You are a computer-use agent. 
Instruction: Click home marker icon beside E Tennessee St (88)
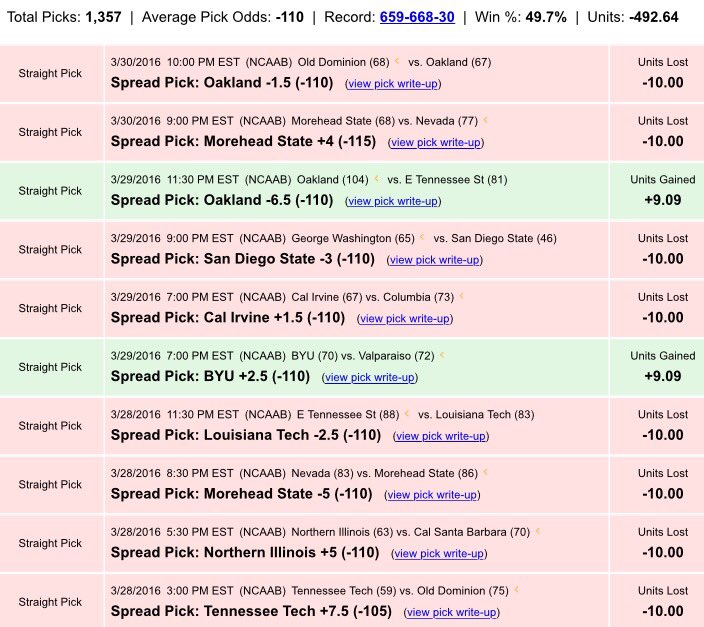407,413
